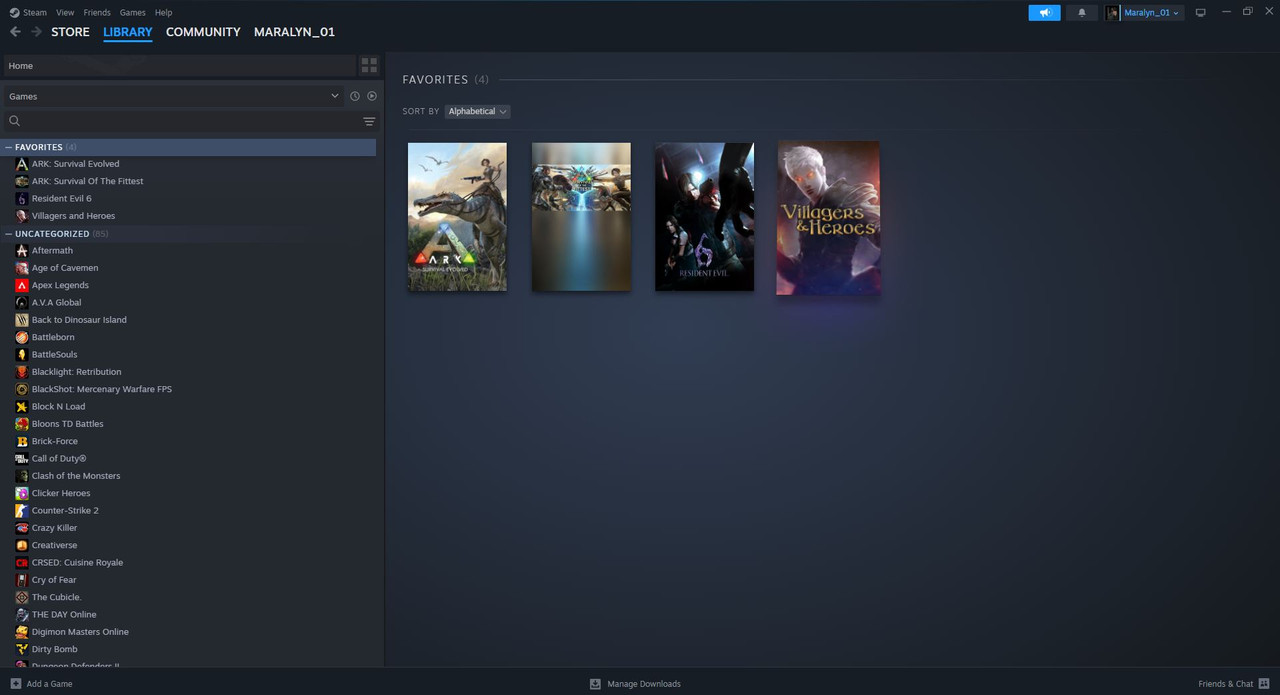Click the ARK: Survival Evolved list icon
This screenshot has height=695, width=1280.
pyautogui.click(x=22, y=164)
